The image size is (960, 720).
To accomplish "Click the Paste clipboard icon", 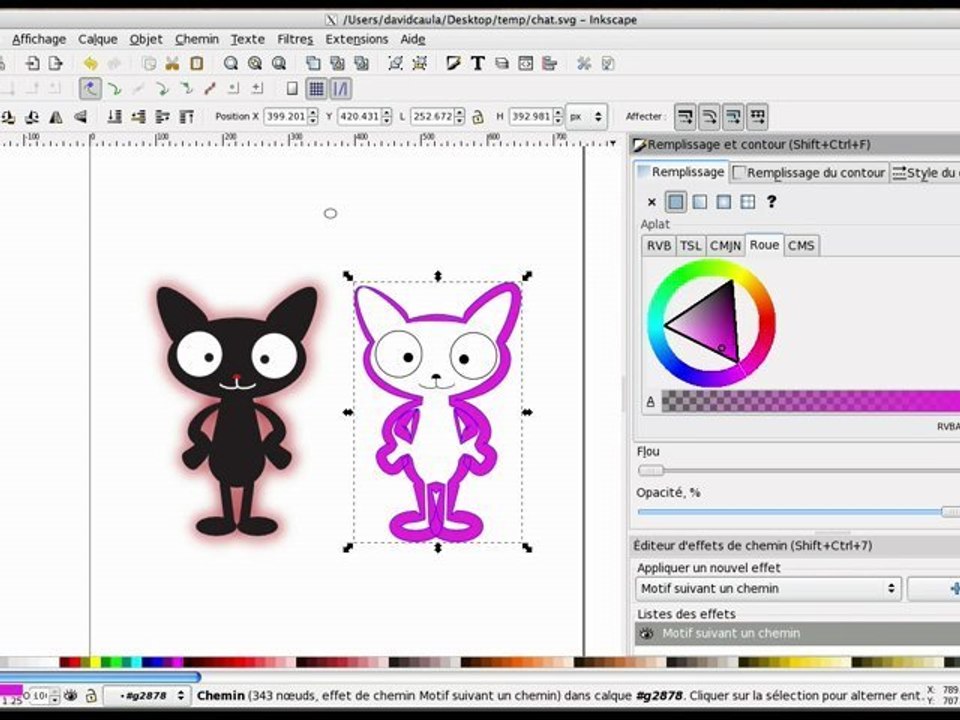I will coord(197,64).
